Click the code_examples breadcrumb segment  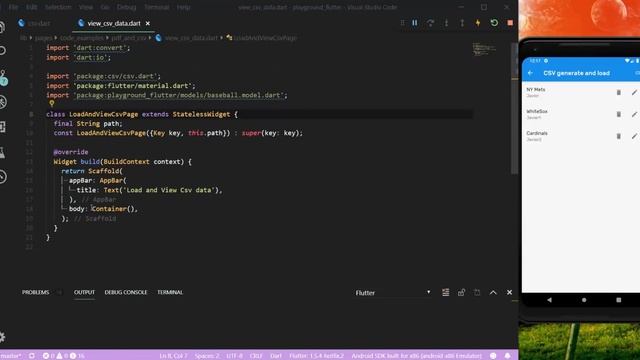point(82,38)
